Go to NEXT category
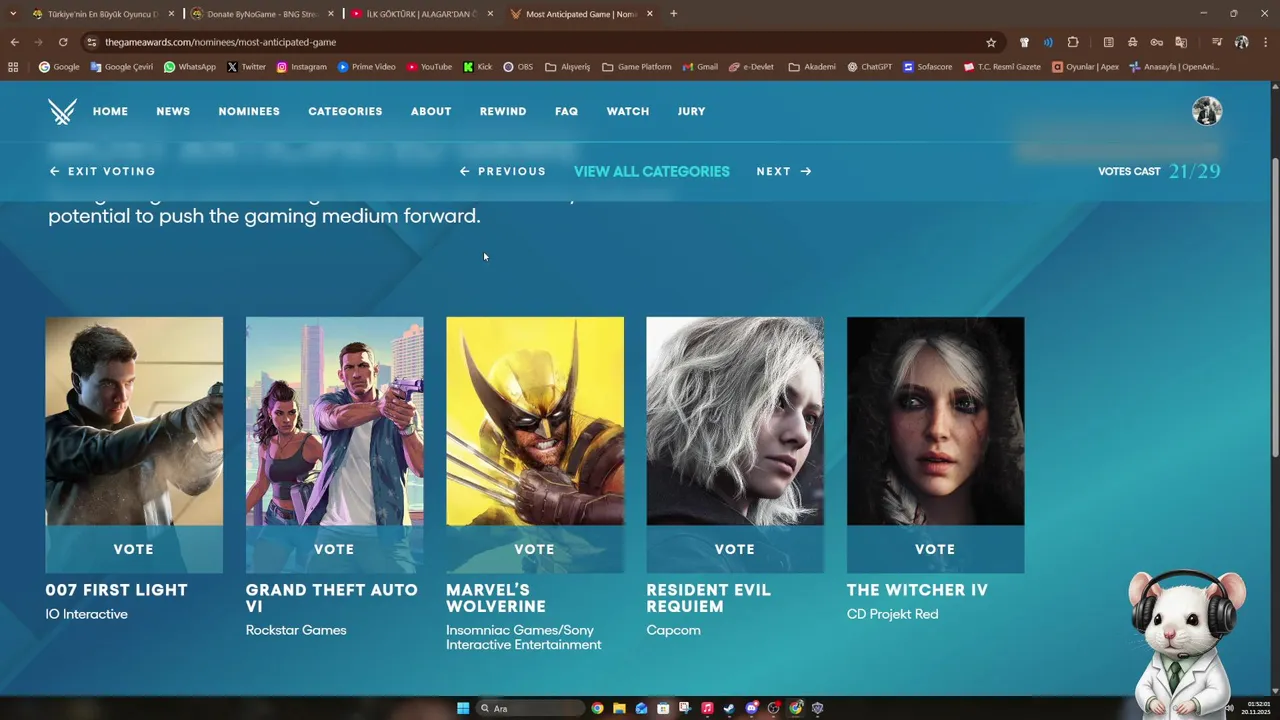Screen dimensions: 1280x720 point(784,171)
